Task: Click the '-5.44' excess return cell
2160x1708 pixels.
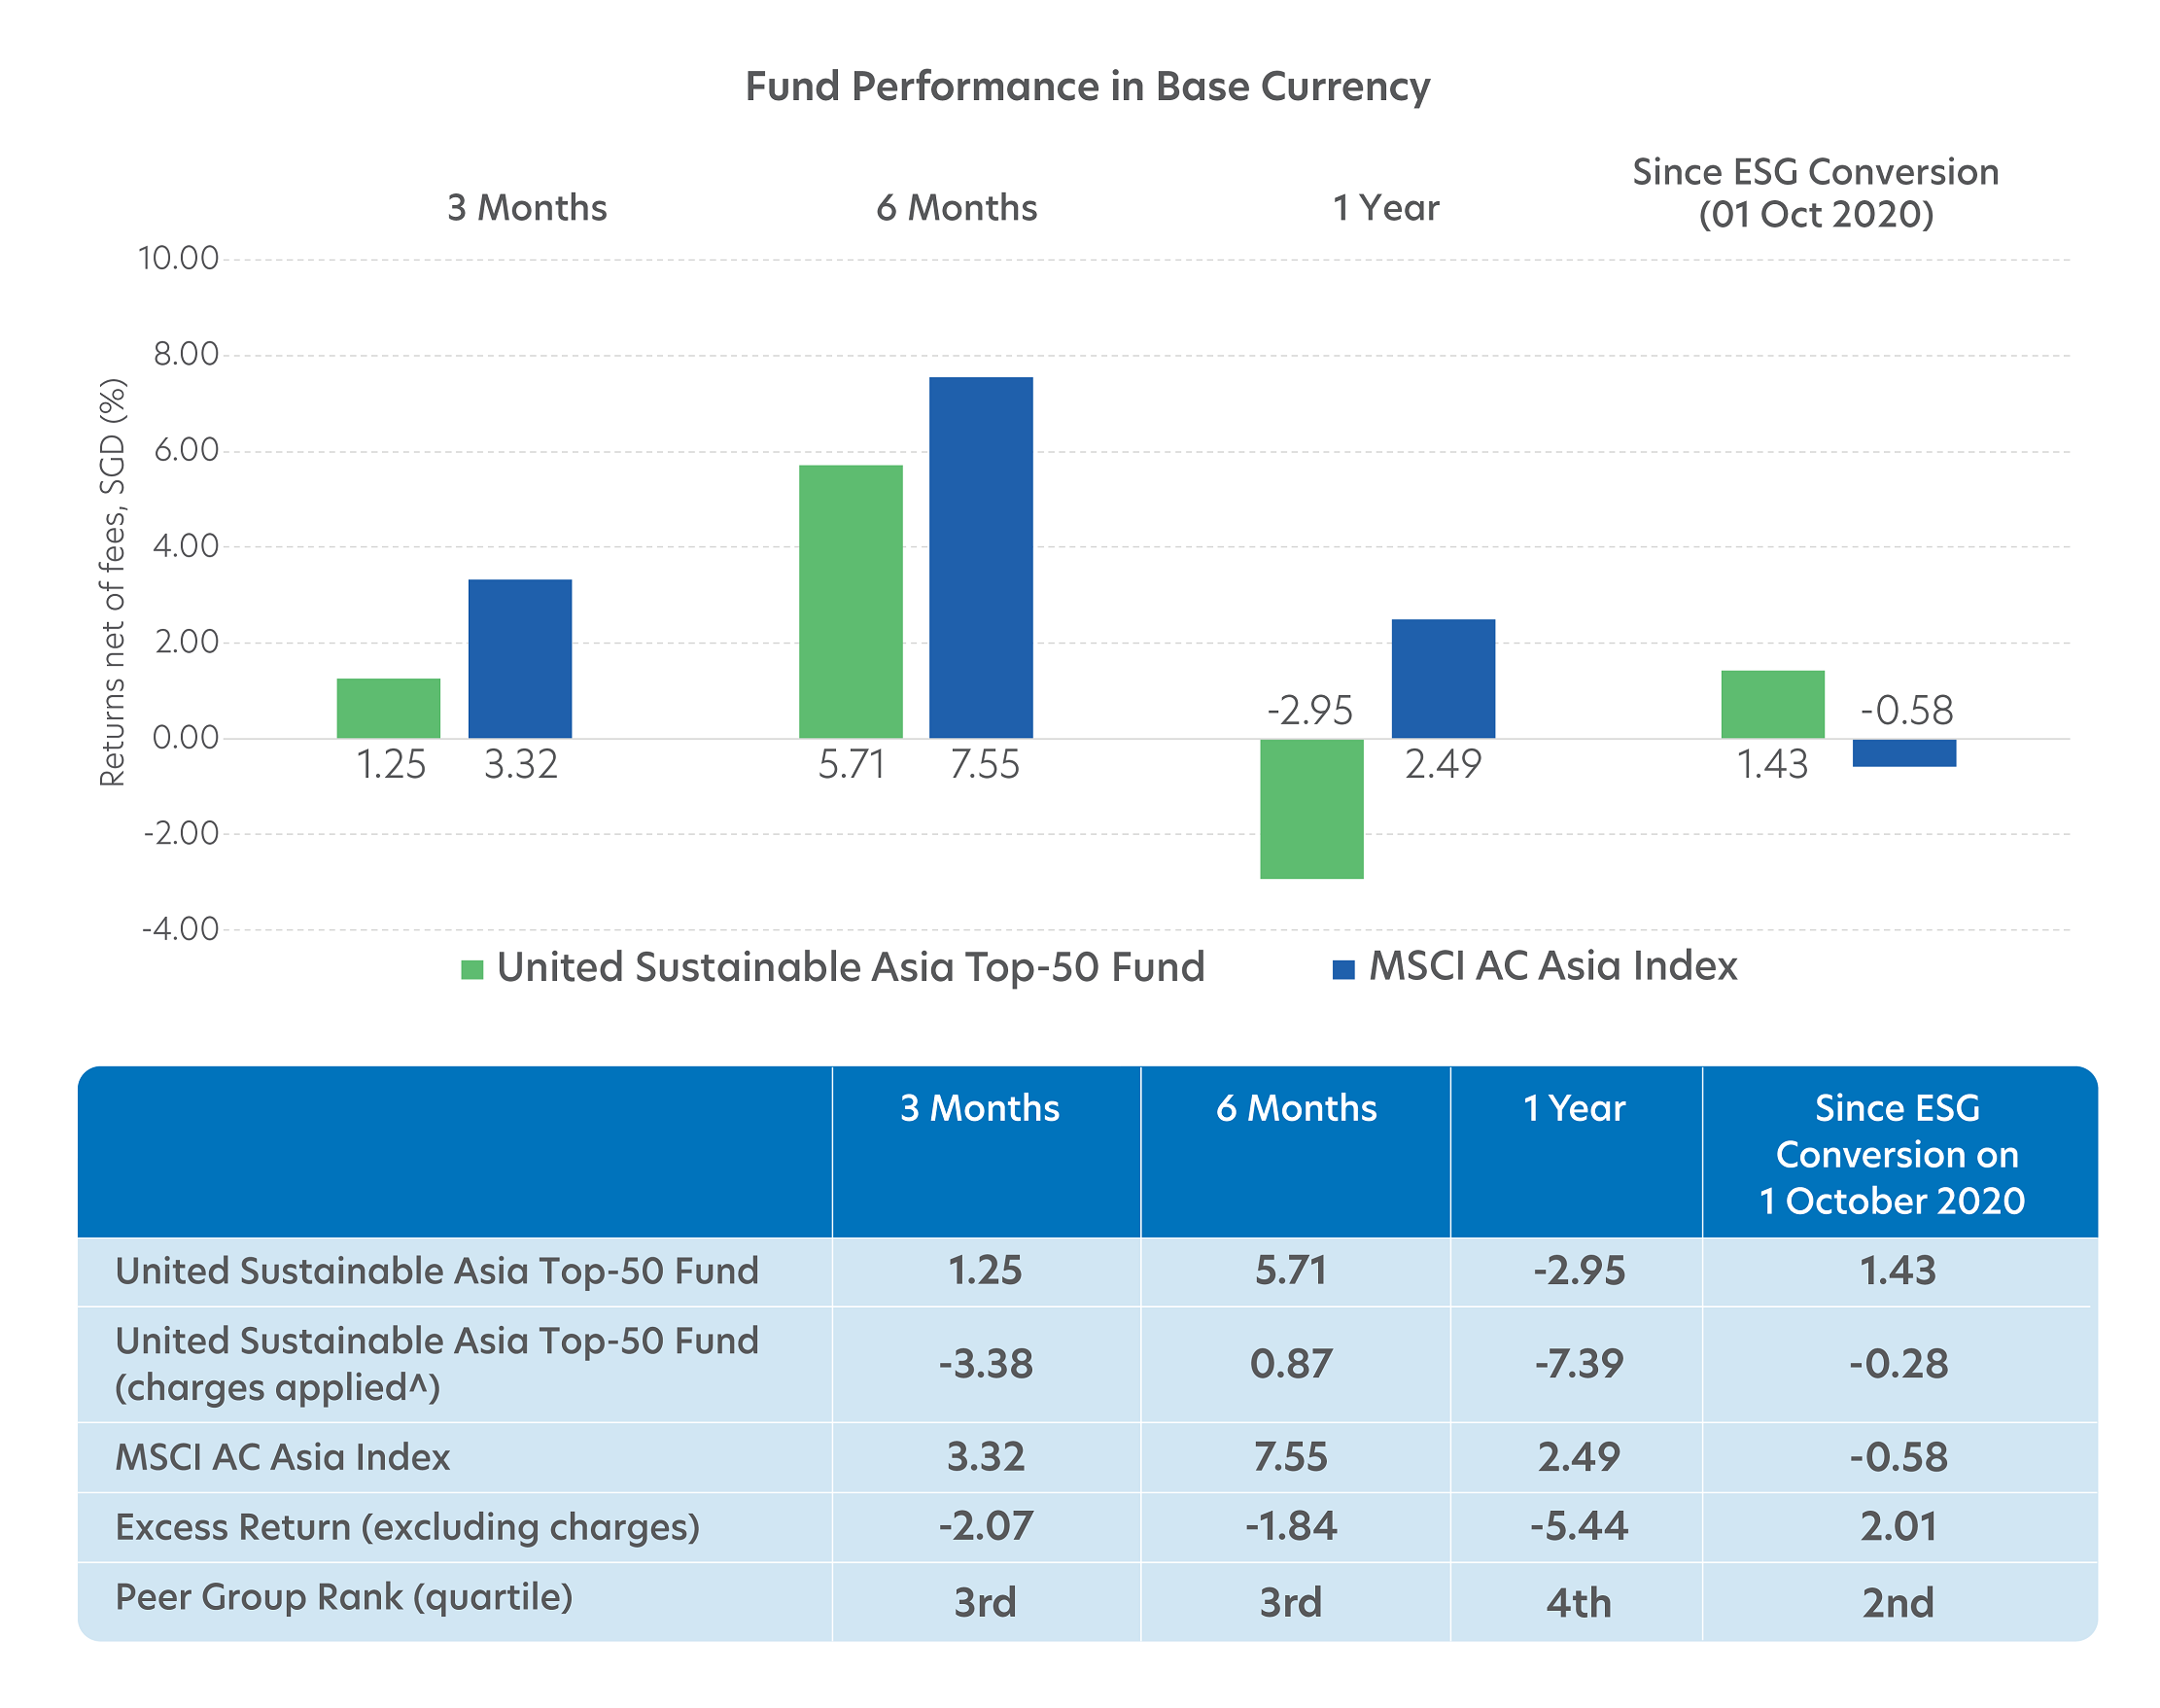Action: coord(1579,1528)
